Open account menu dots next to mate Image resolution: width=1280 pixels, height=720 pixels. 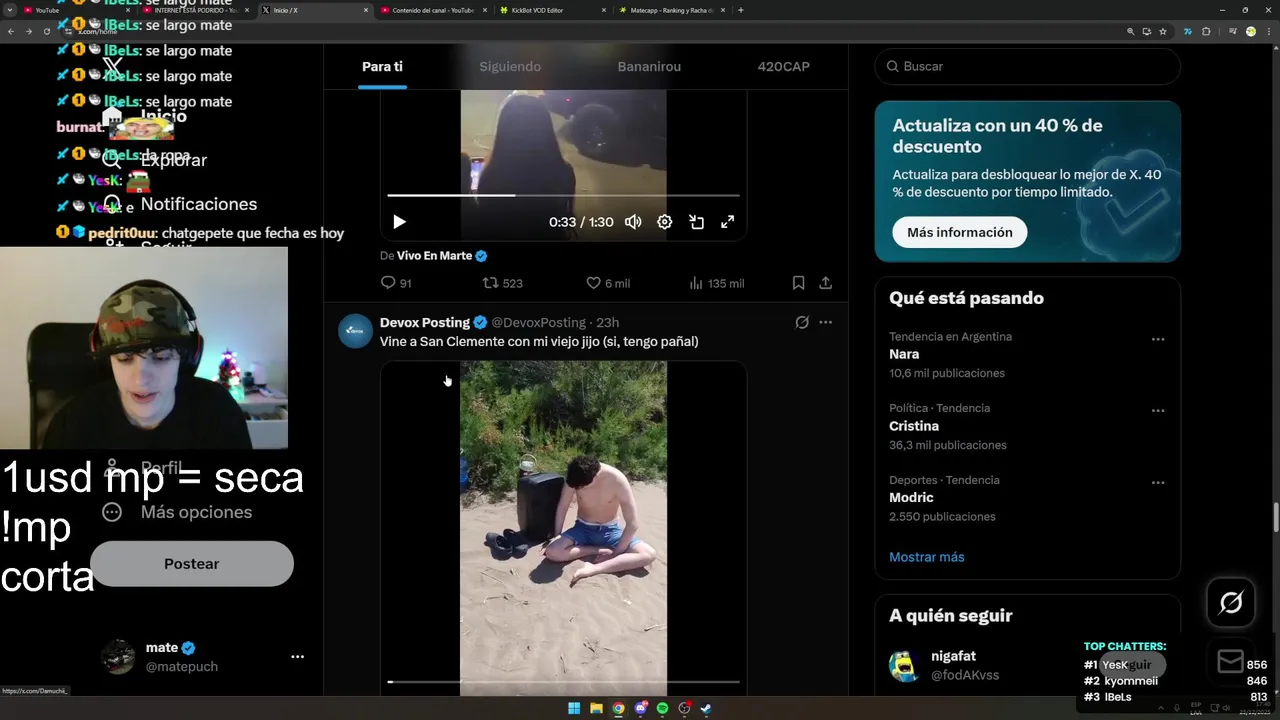tap(297, 657)
